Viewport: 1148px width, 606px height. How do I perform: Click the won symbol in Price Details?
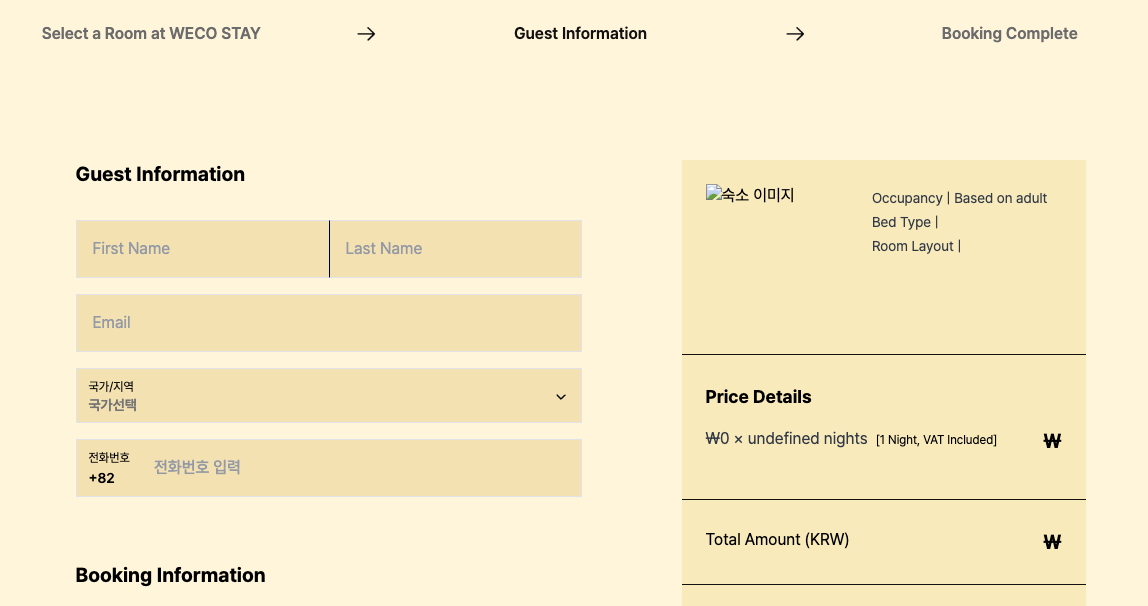coord(1051,440)
